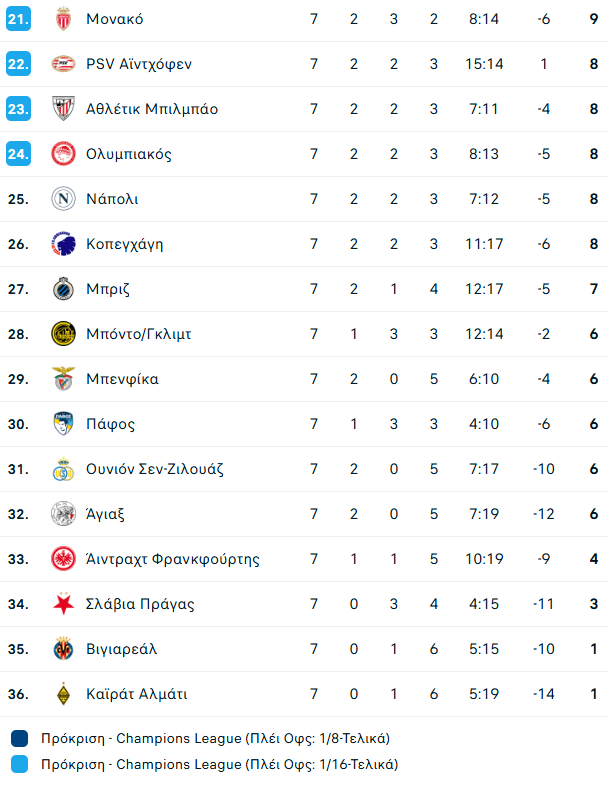Click the Copenhagen club crest

(x=63, y=244)
